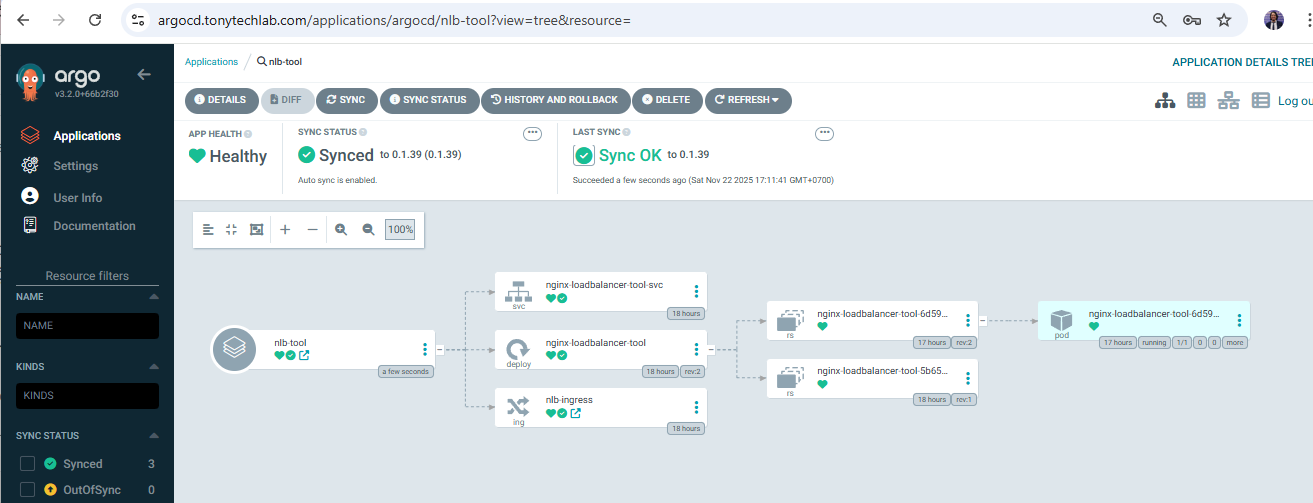Reload the page with the browser refresh icon
Screen dimensions: 1313x503
[x=94, y=20]
